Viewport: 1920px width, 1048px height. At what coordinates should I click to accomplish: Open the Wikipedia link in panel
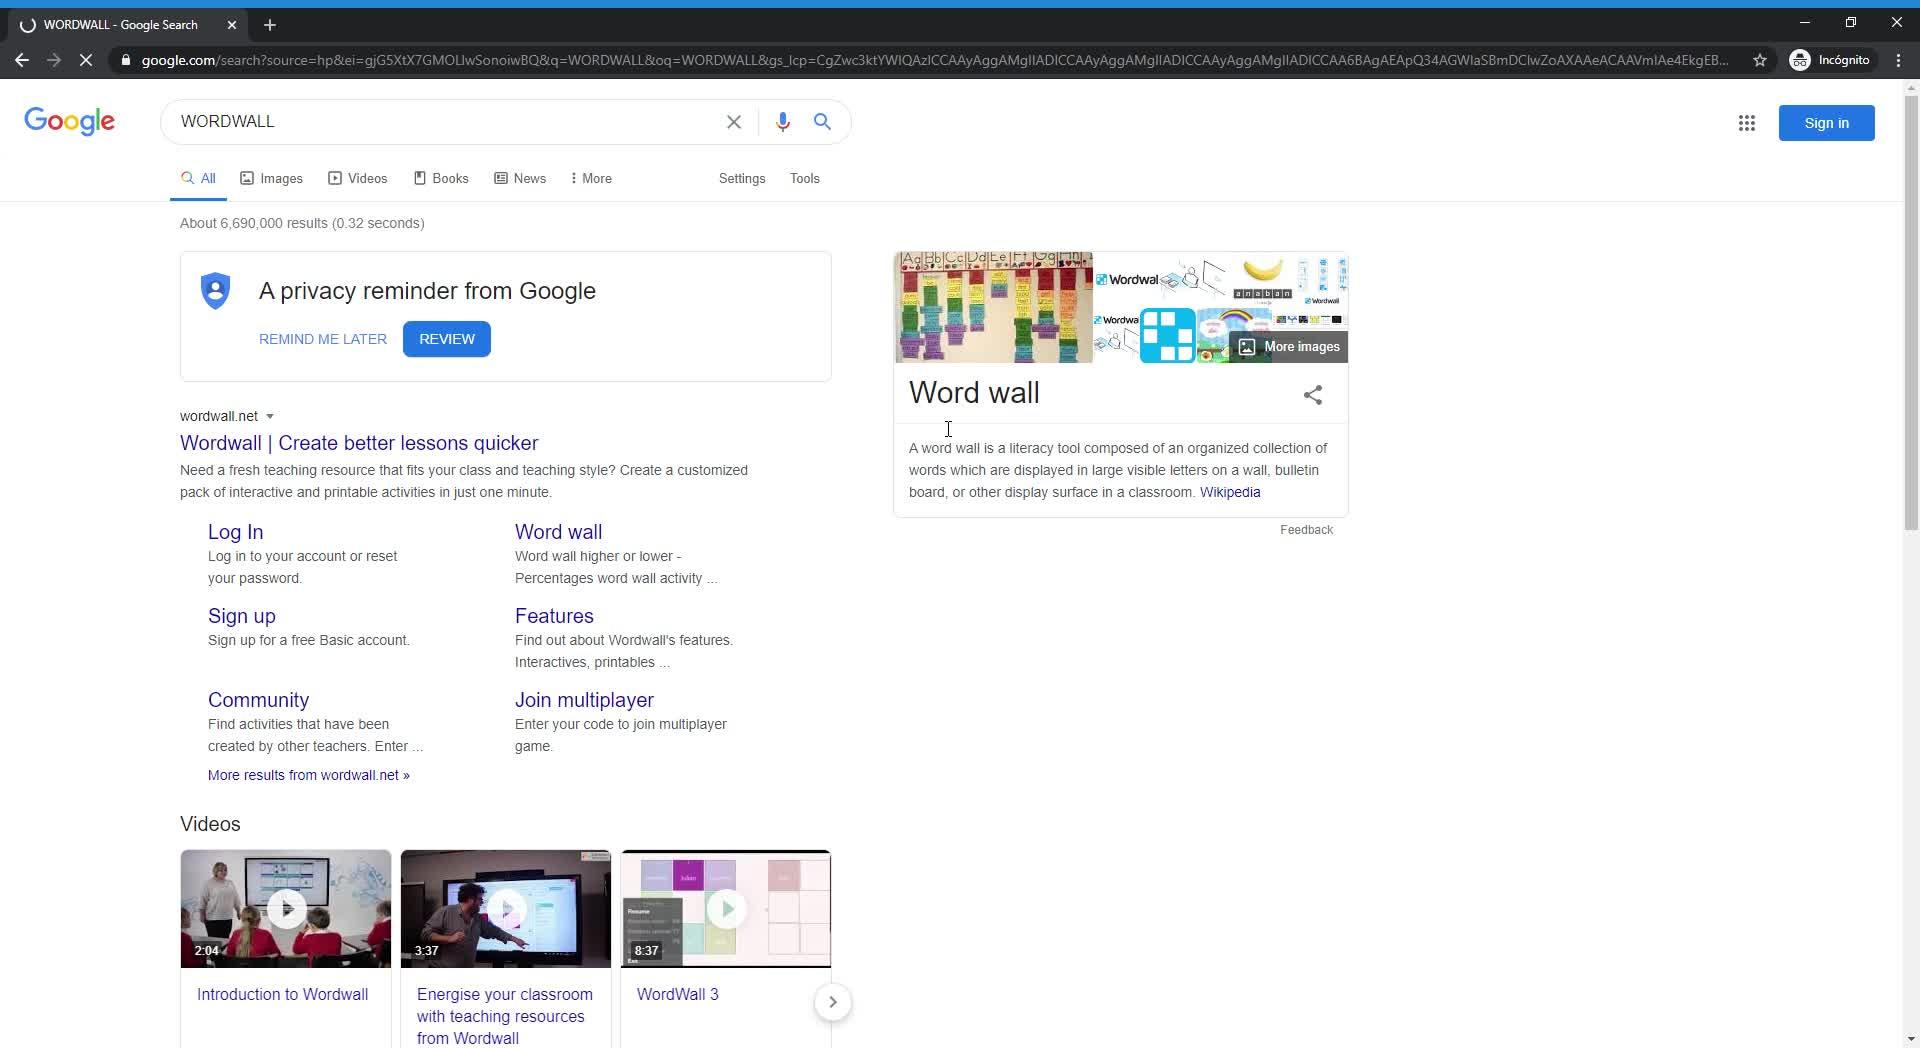pos(1230,492)
